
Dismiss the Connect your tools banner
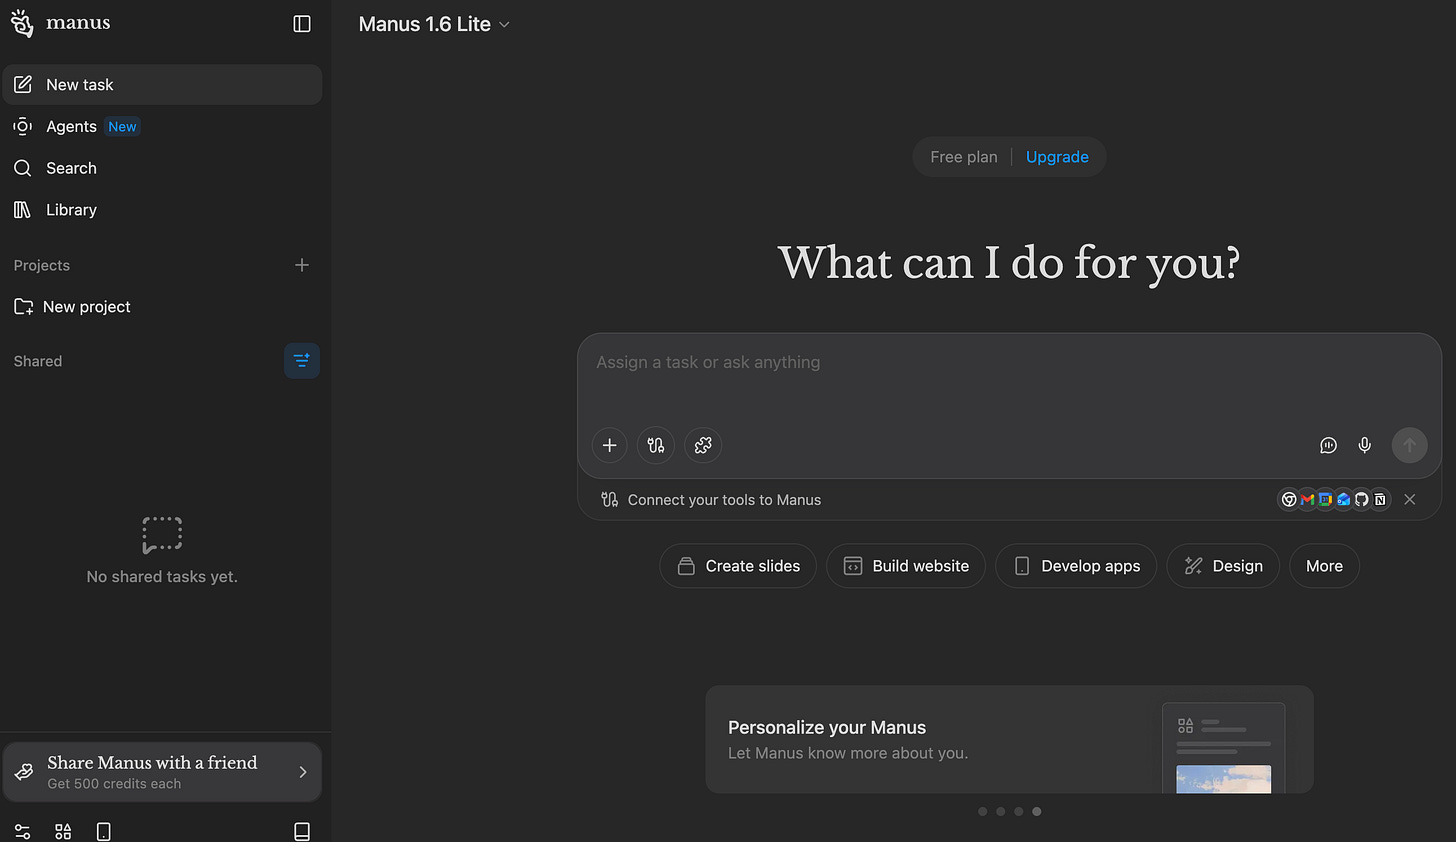point(1410,499)
